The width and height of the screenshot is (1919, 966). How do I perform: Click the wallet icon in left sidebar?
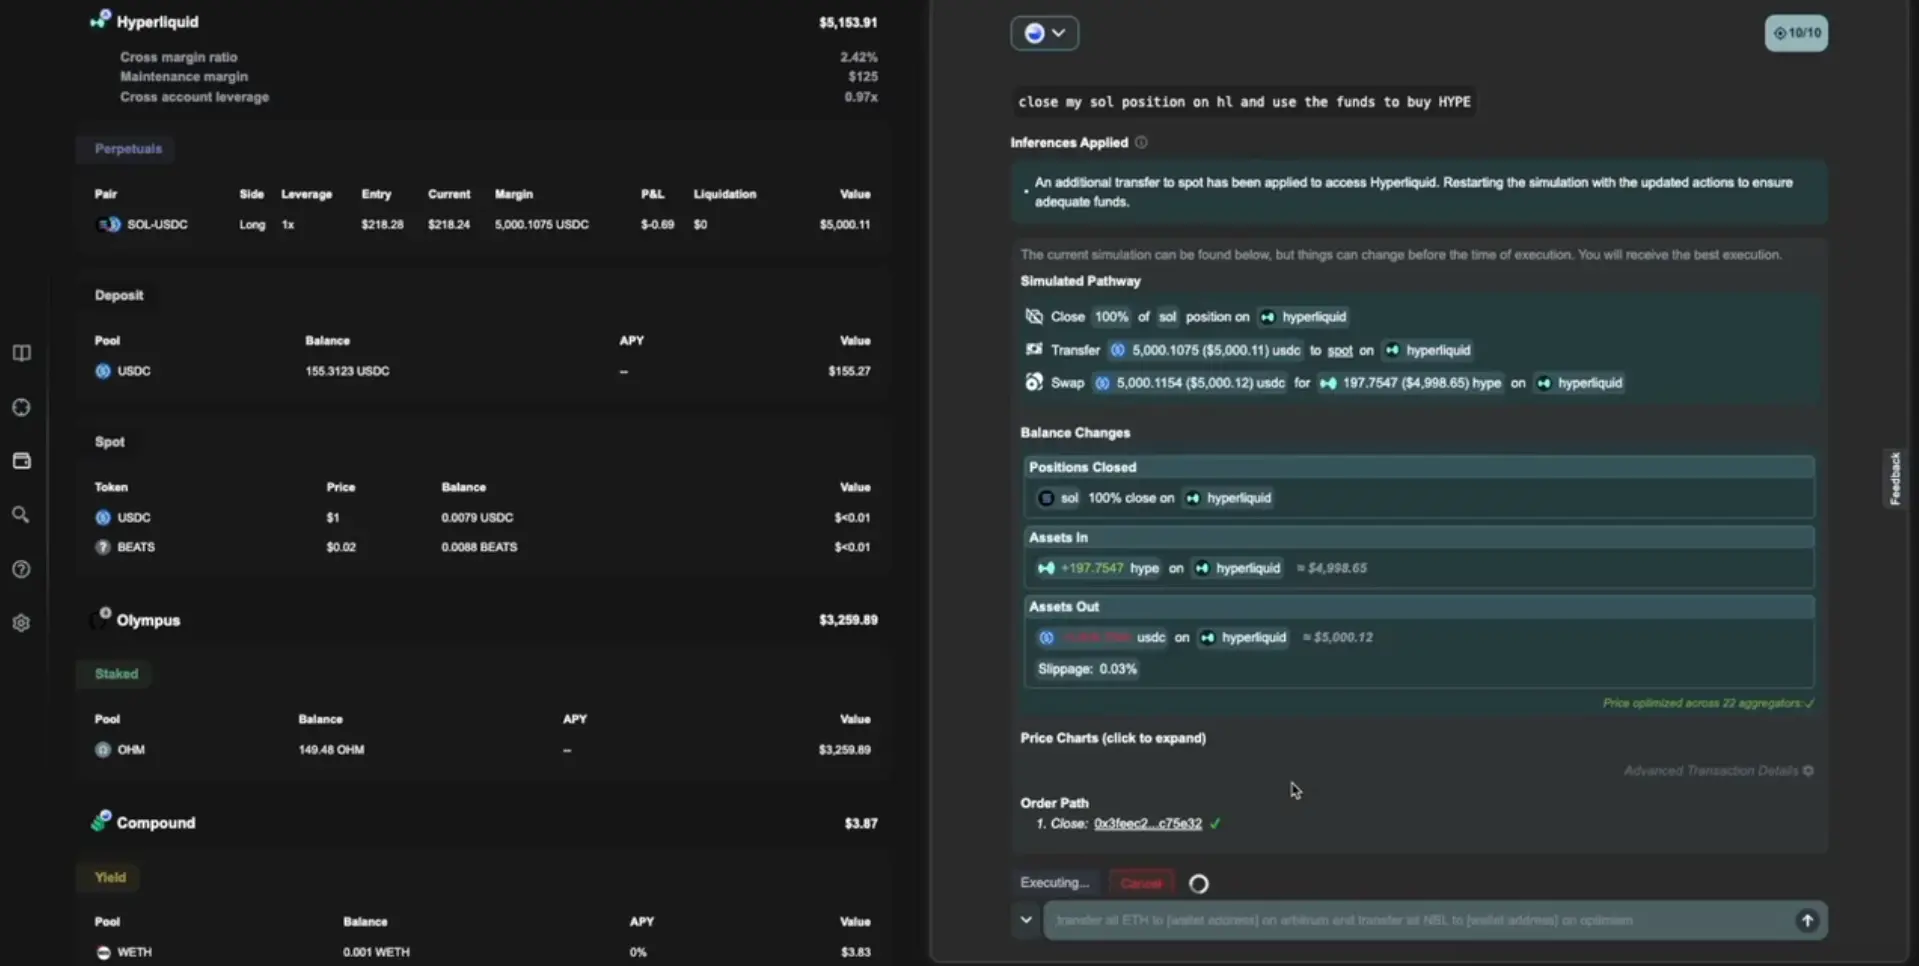tap(21, 461)
